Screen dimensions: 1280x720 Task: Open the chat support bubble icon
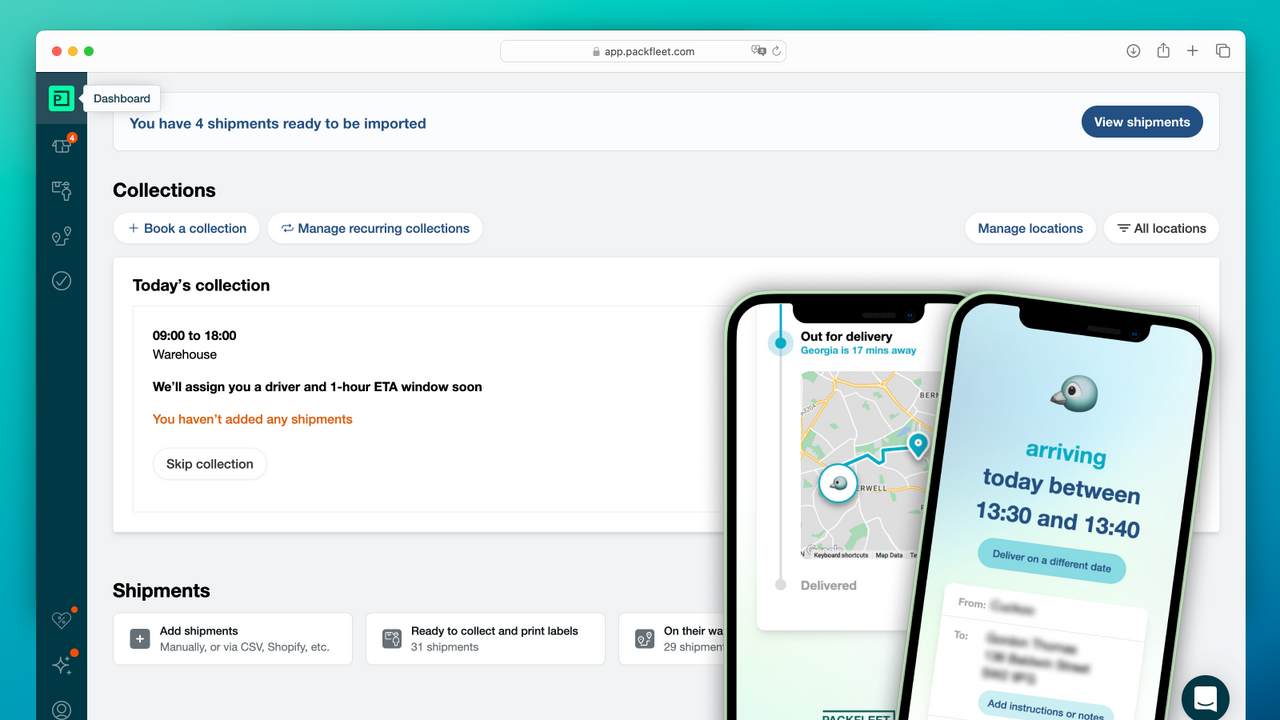pyautogui.click(x=1205, y=698)
